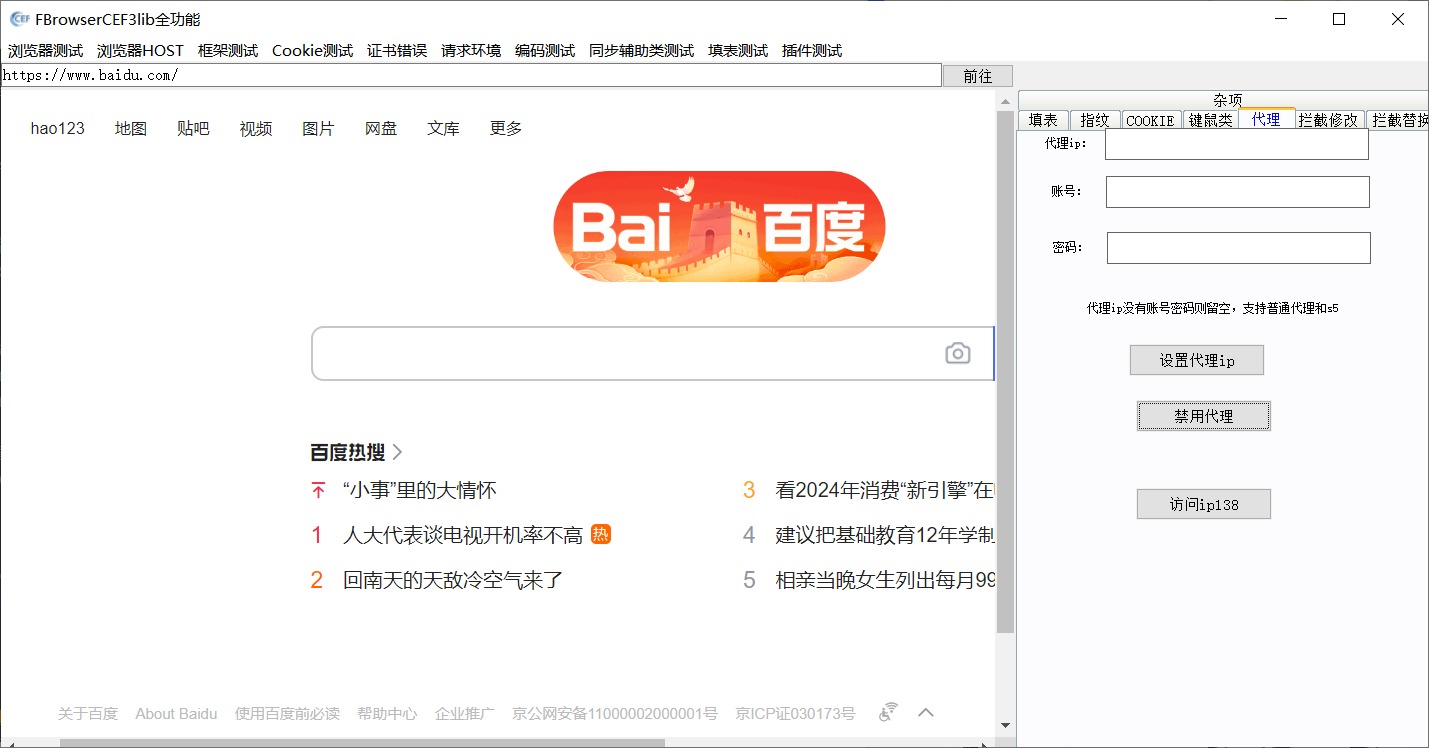
Task: Switch to the 键鼠类 tab
Action: coord(1211,120)
